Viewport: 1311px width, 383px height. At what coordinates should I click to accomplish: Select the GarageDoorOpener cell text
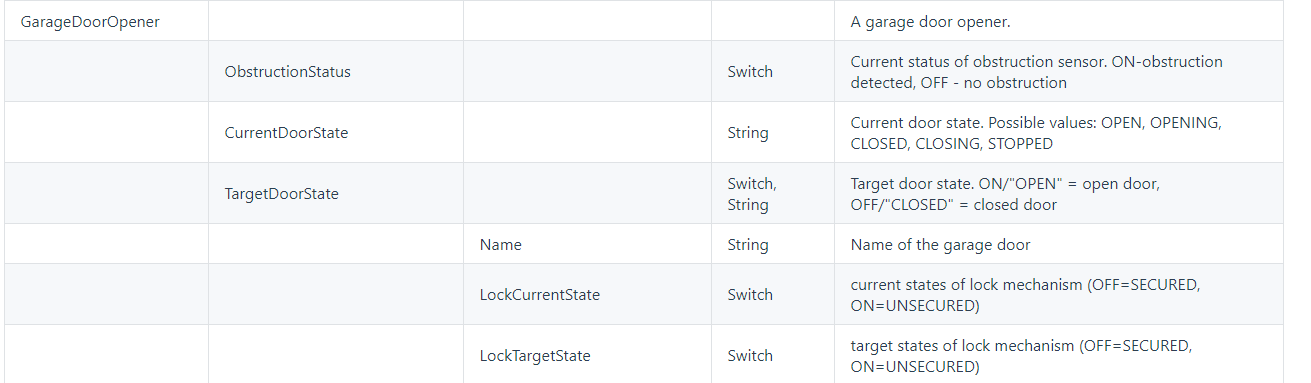coord(90,21)
